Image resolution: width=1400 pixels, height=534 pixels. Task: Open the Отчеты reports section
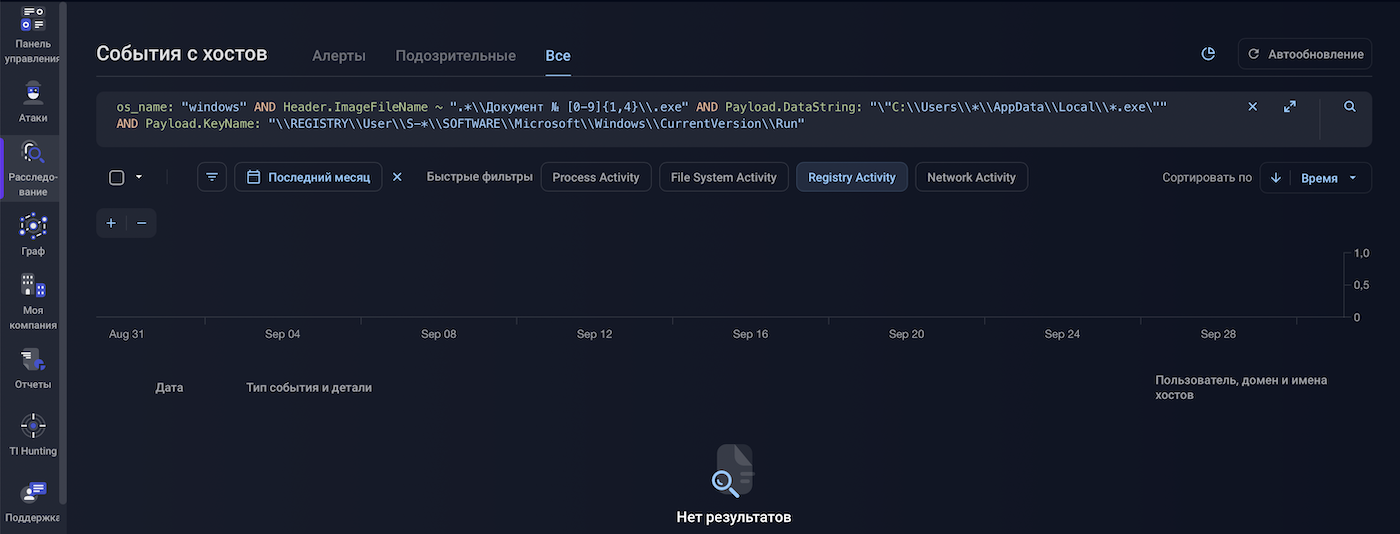tap(33, 367)
